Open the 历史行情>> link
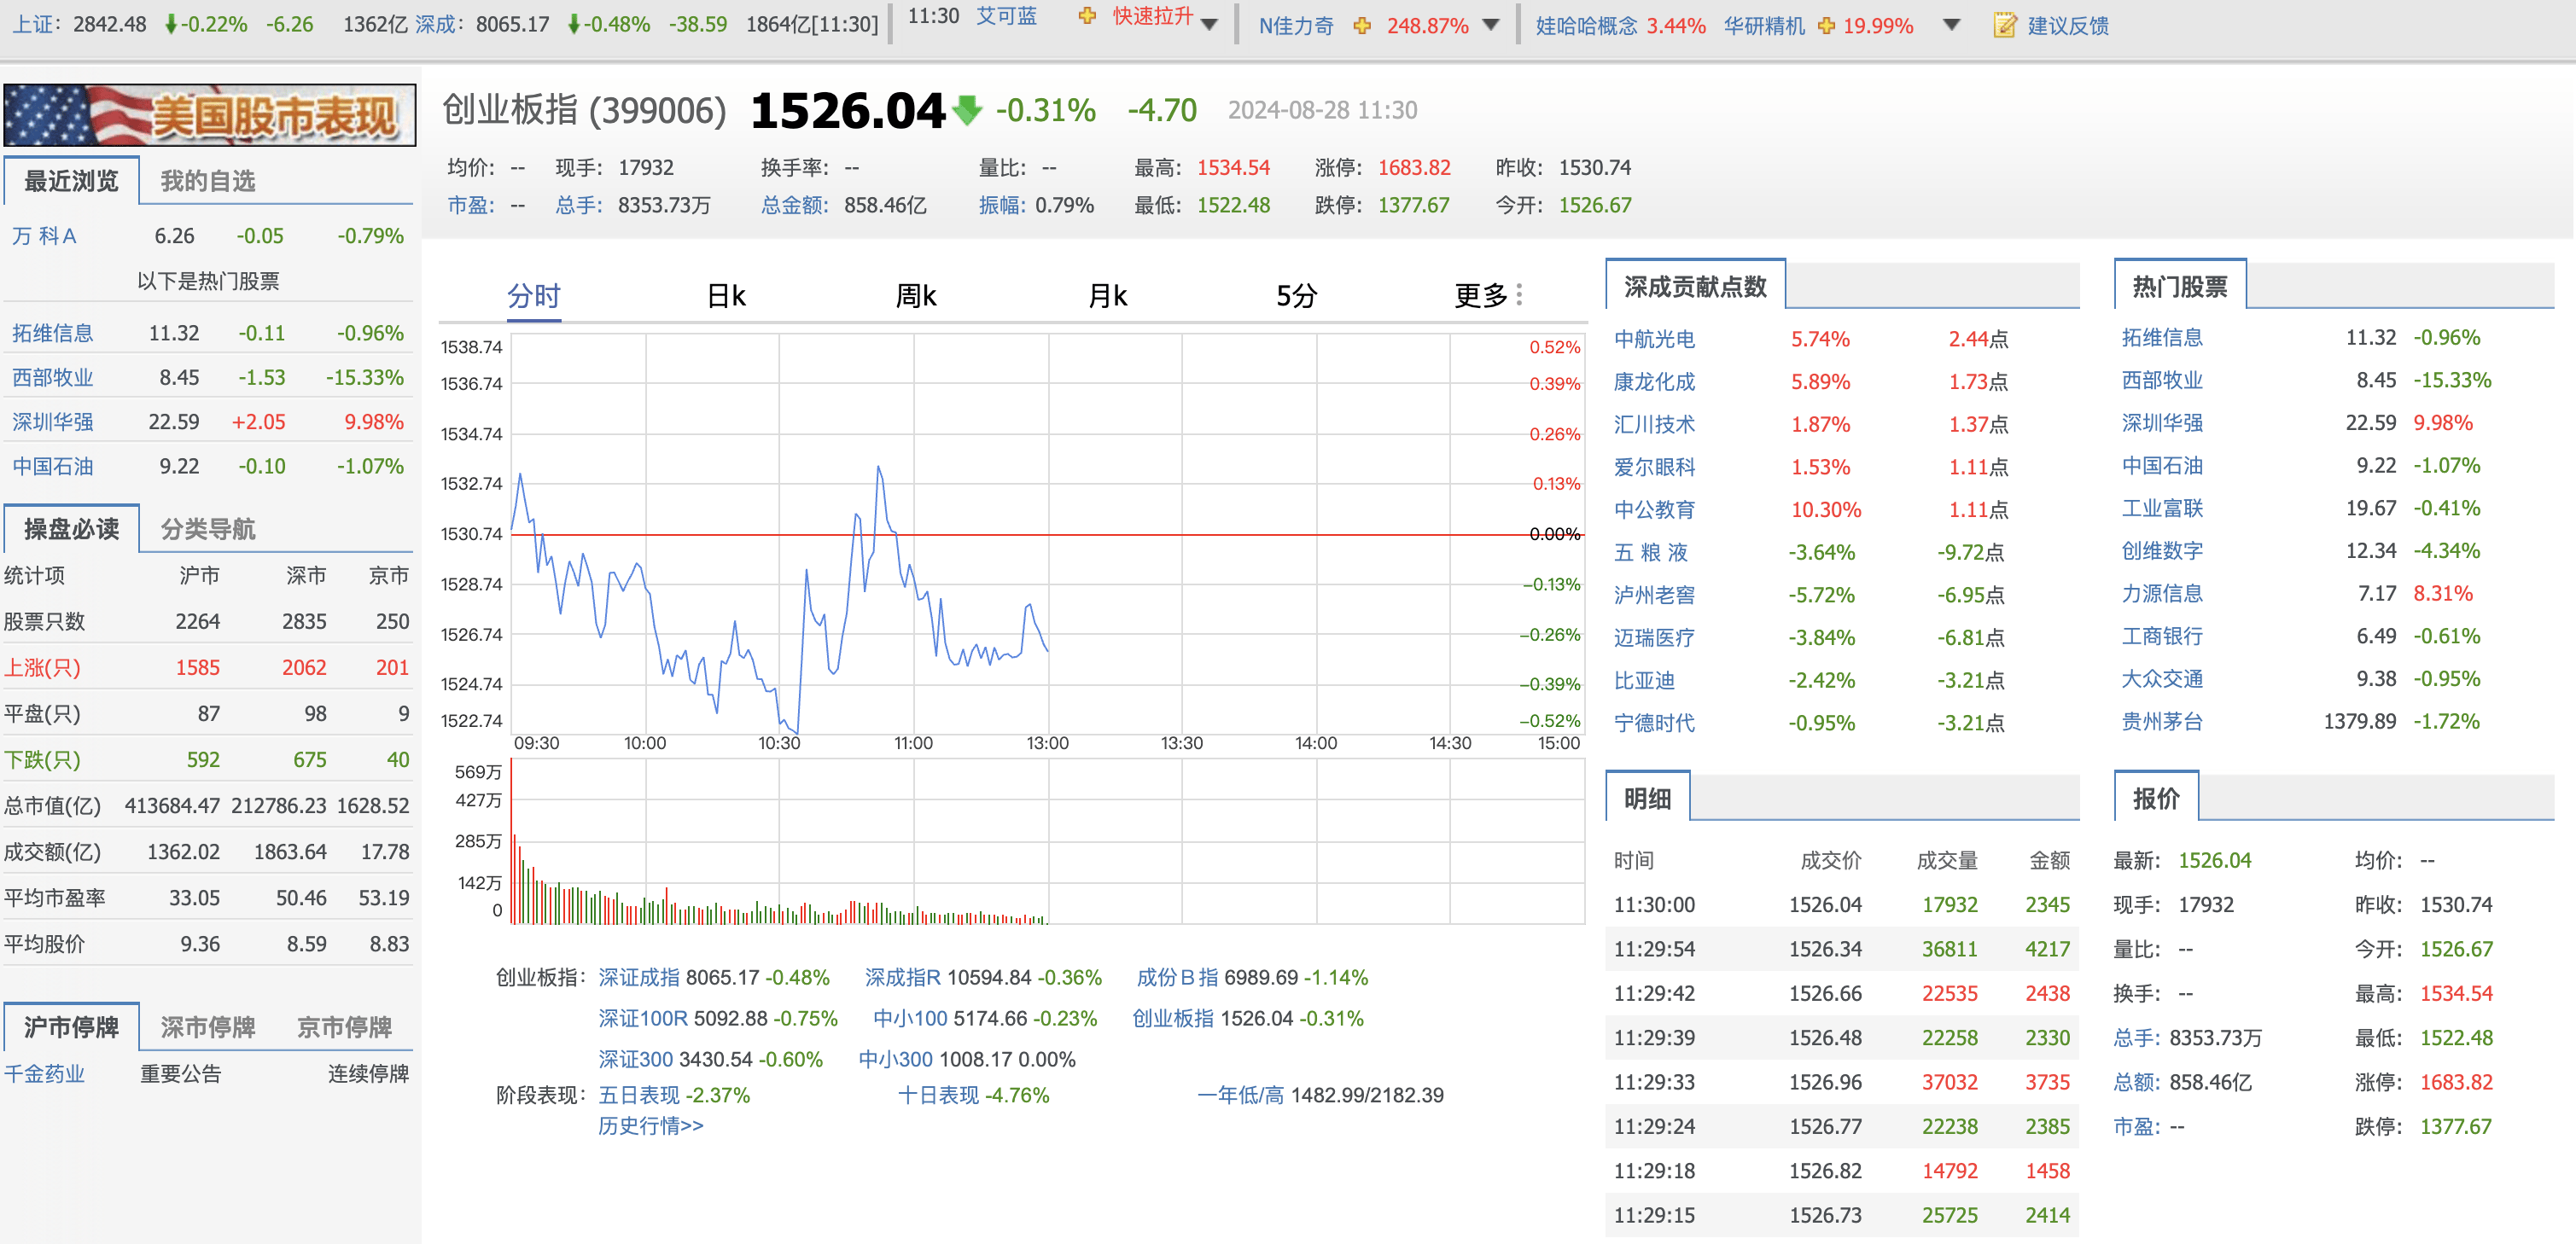This screenshot has width=2576, height=1244. point(651,1126)
